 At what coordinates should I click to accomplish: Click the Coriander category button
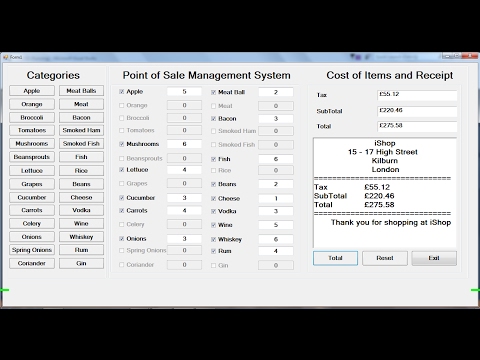32,263
